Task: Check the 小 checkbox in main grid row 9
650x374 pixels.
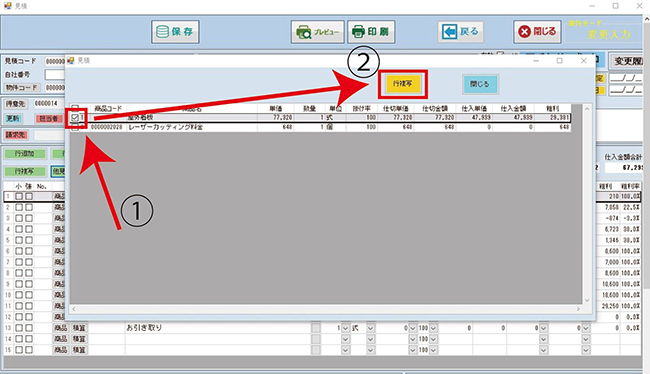Action: pyautogui.click(x=19, y=284)
